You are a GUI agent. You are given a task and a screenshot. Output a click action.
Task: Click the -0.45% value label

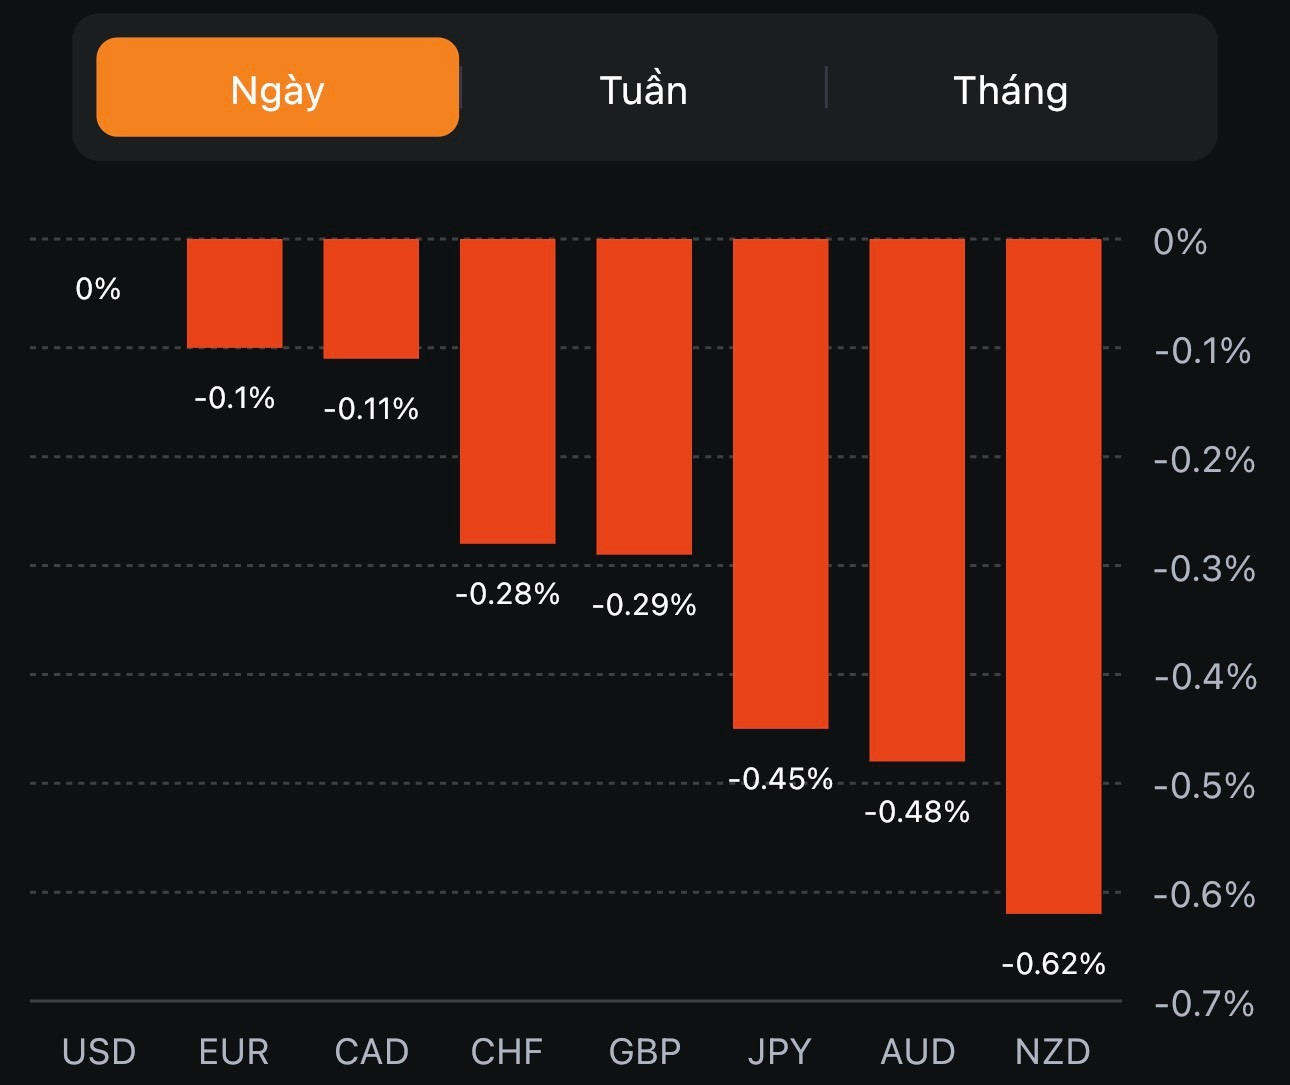point(781,779)
